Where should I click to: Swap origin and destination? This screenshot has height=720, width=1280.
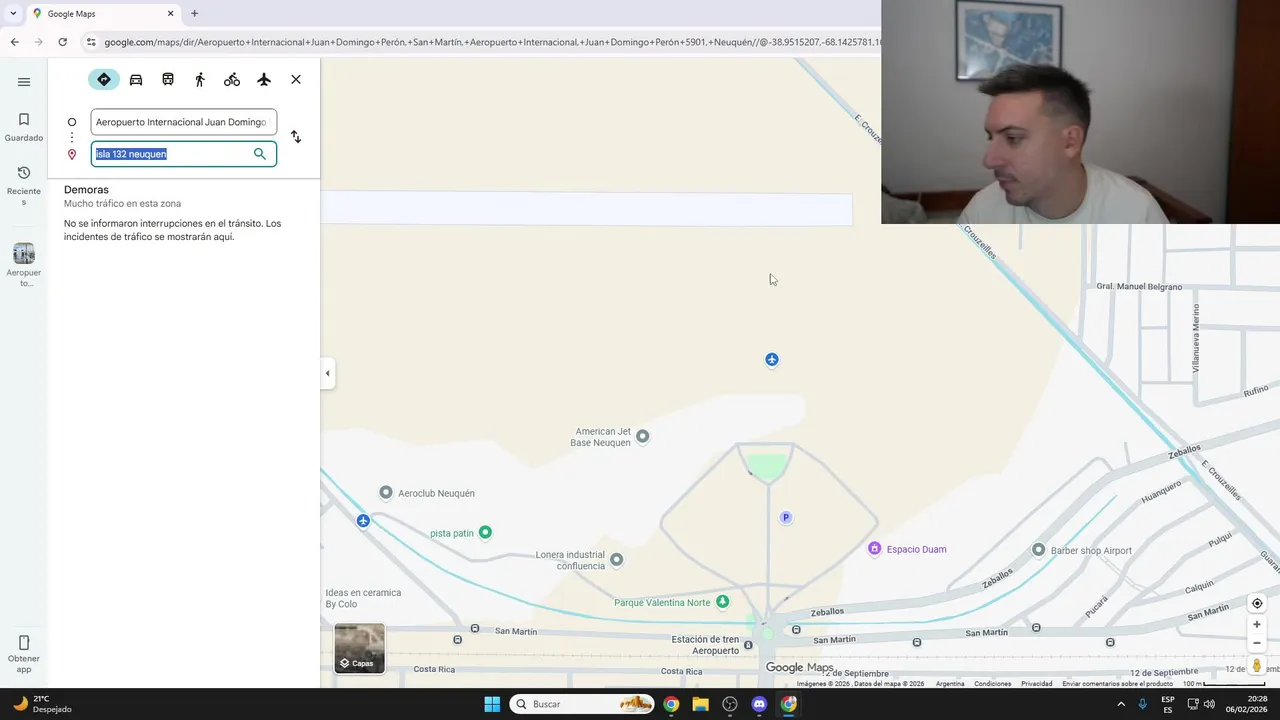(295, 137)
